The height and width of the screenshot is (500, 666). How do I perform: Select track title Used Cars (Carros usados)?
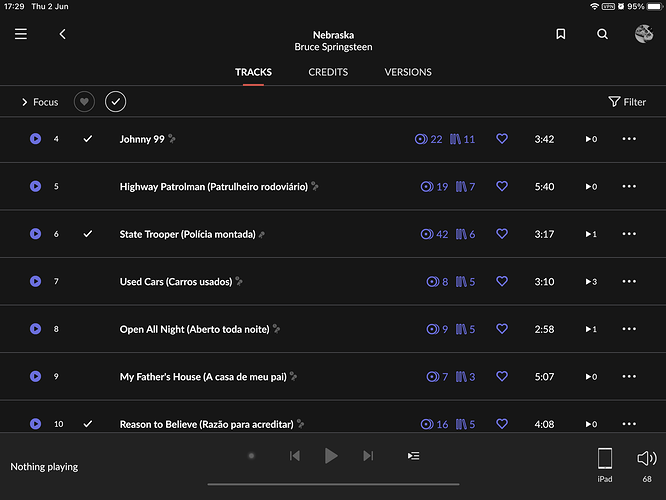(x=176, y=282)
